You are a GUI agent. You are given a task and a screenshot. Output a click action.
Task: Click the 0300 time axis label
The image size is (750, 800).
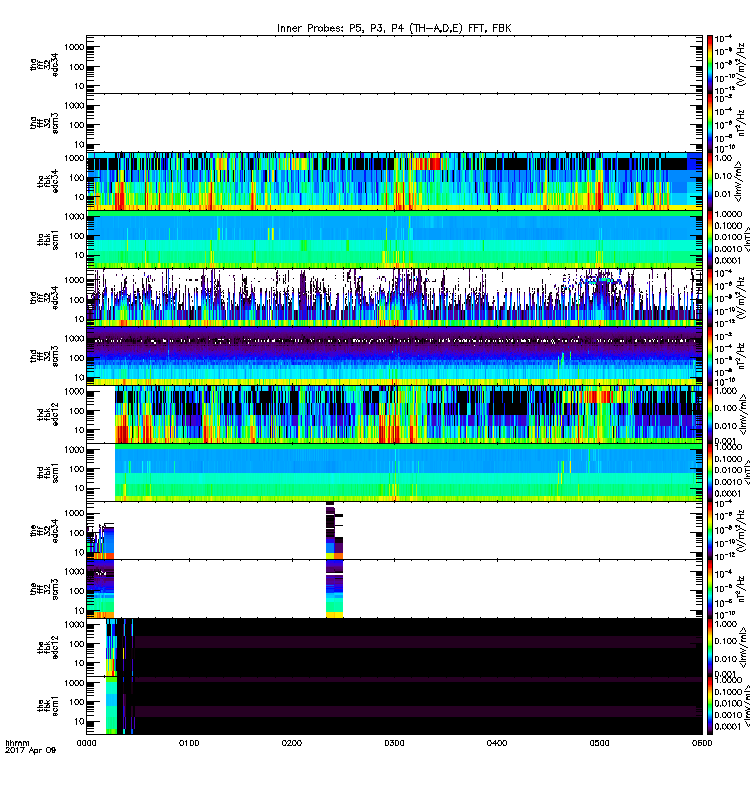(394, 743)
